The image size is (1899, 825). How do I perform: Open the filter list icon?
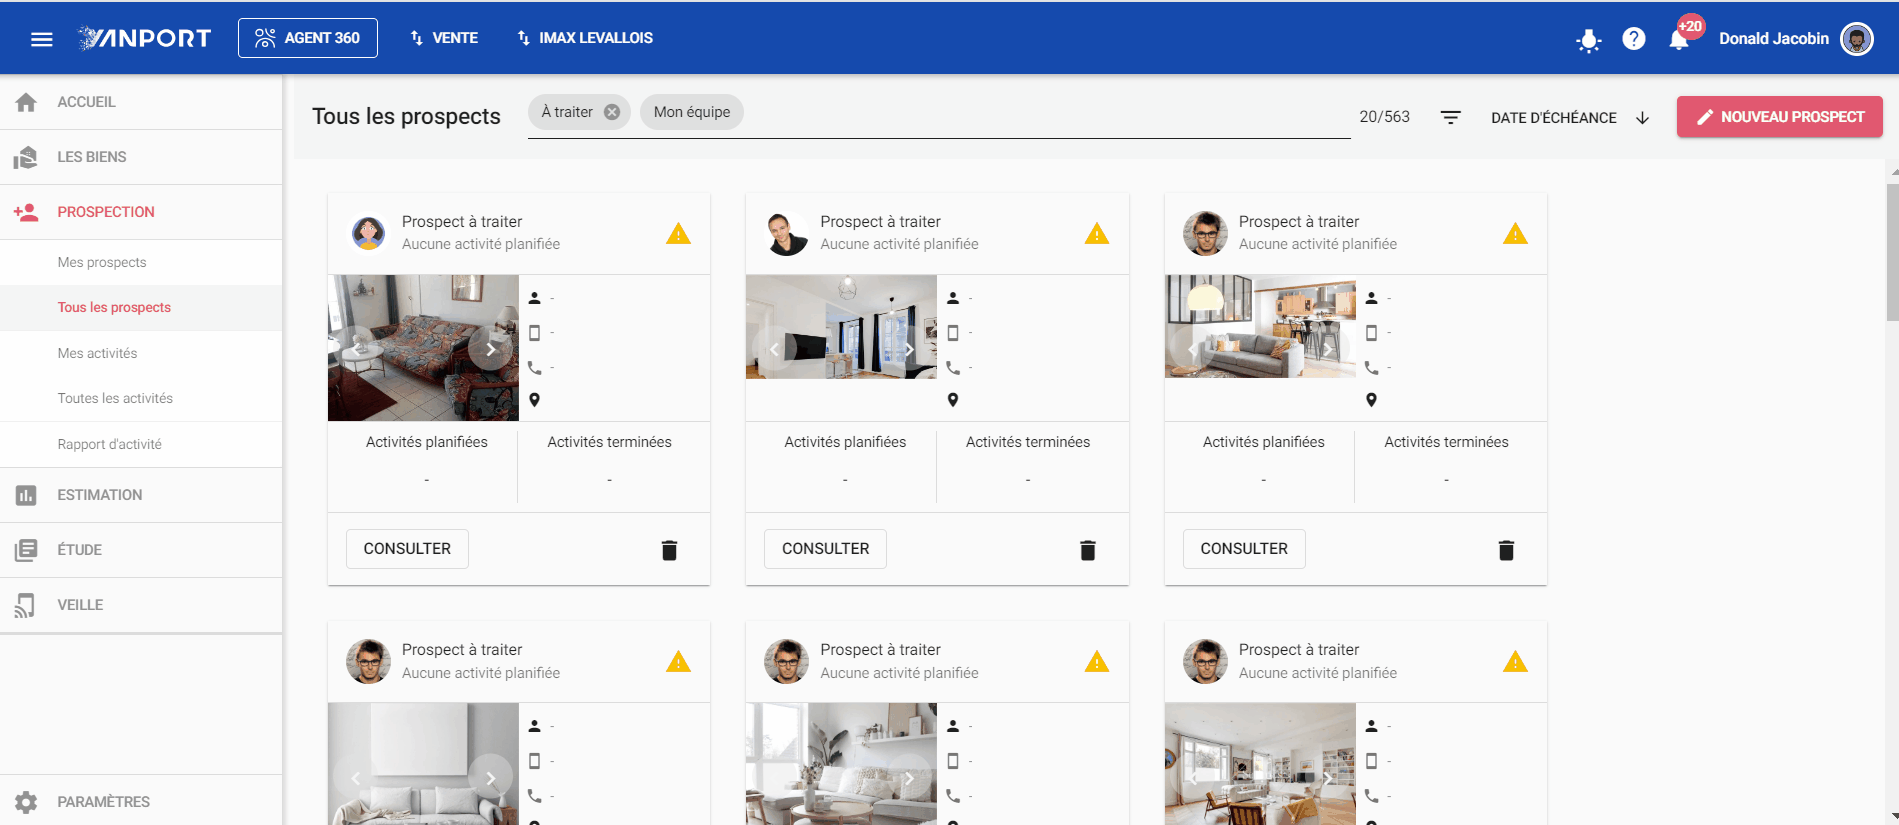(x=1450, y=117)
